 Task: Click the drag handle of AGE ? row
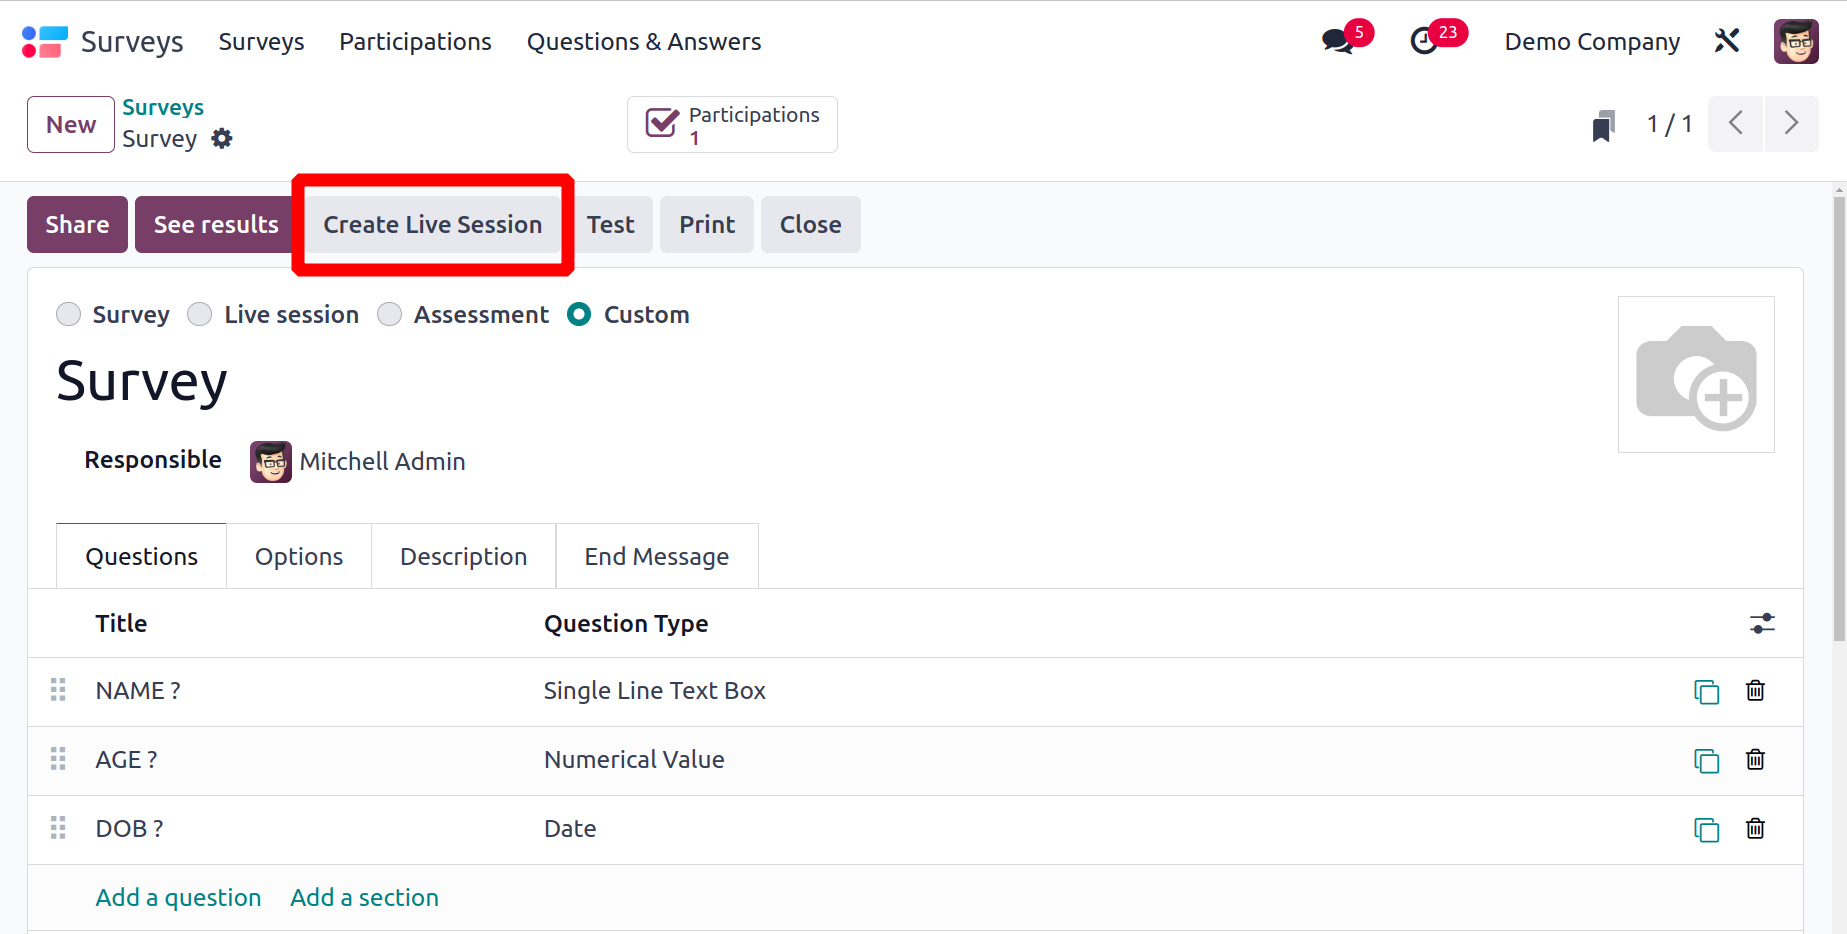point(58,759)
